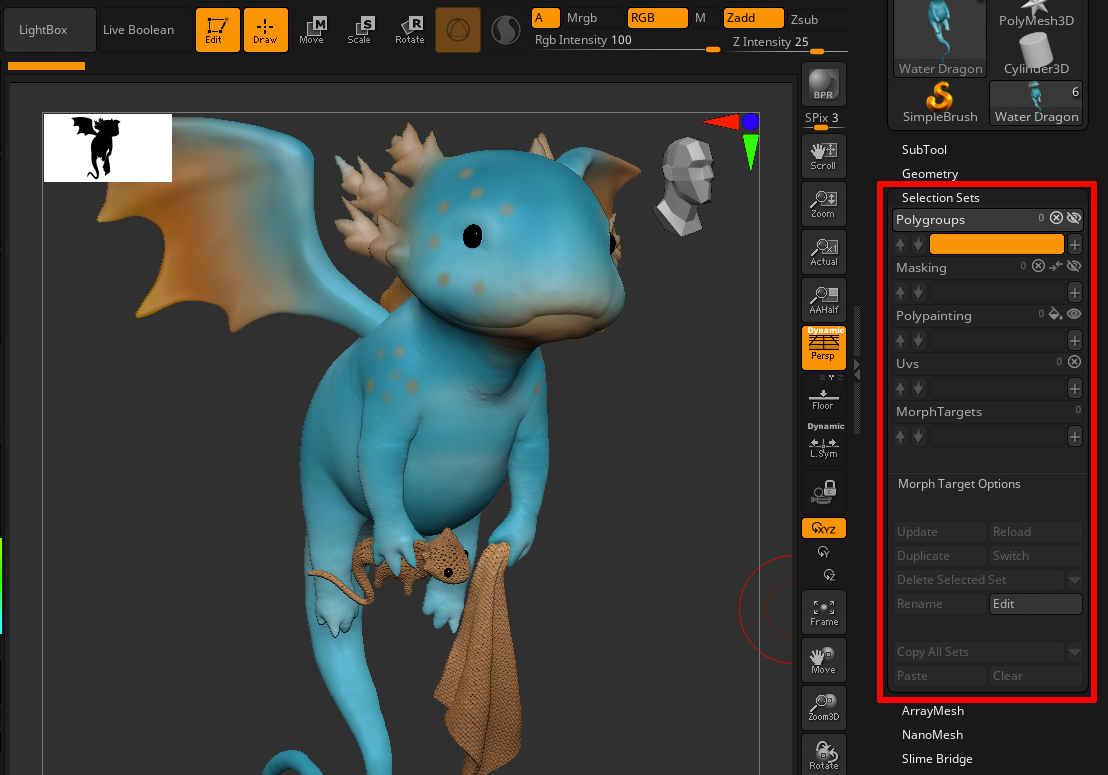
Task: Click the Z-axis rotation icon below XYZ
Action: click(x=829, y=575)
